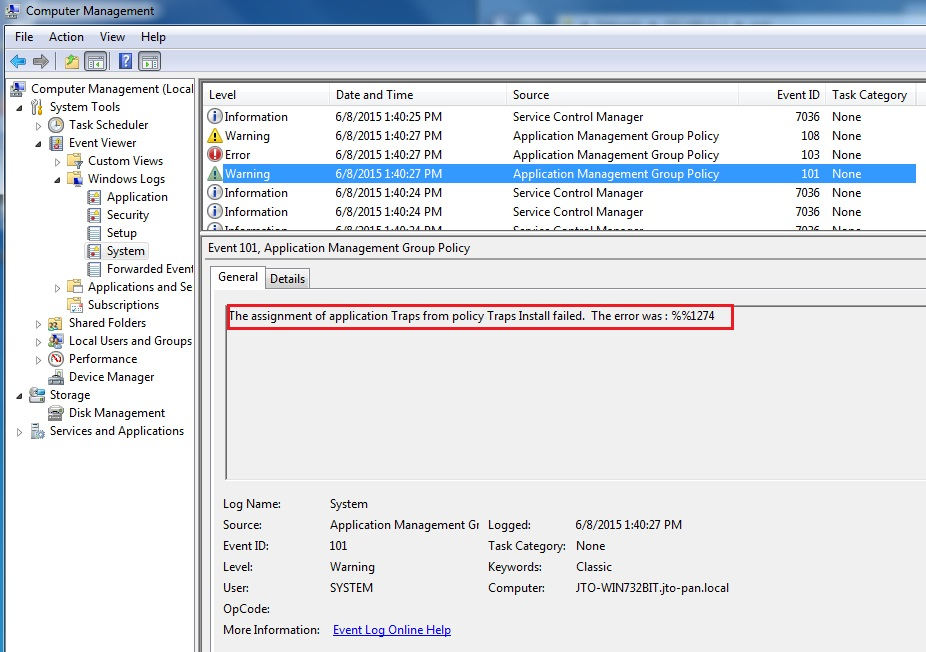Expand the Services and Applications node

tap(19, 432)
